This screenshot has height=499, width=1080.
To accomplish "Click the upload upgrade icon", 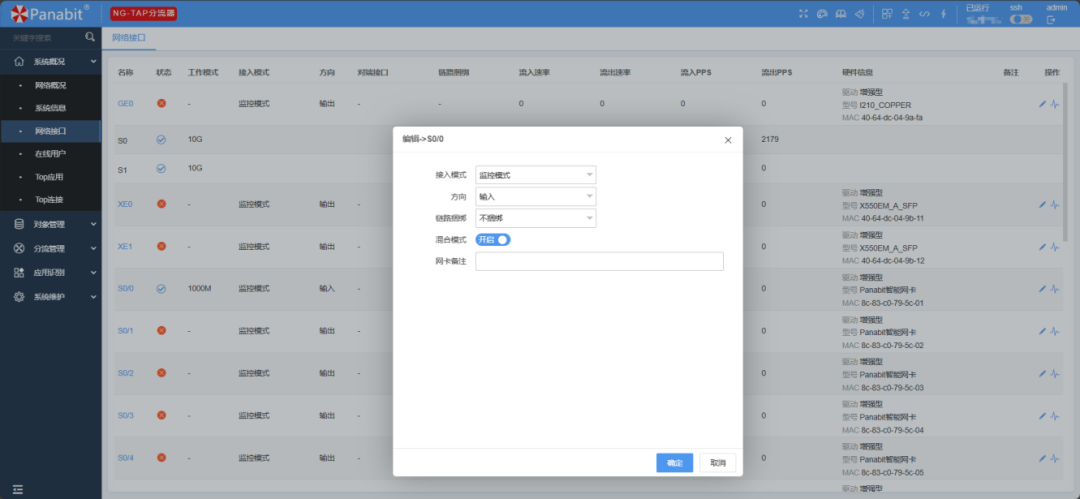I will coord(906,14).
